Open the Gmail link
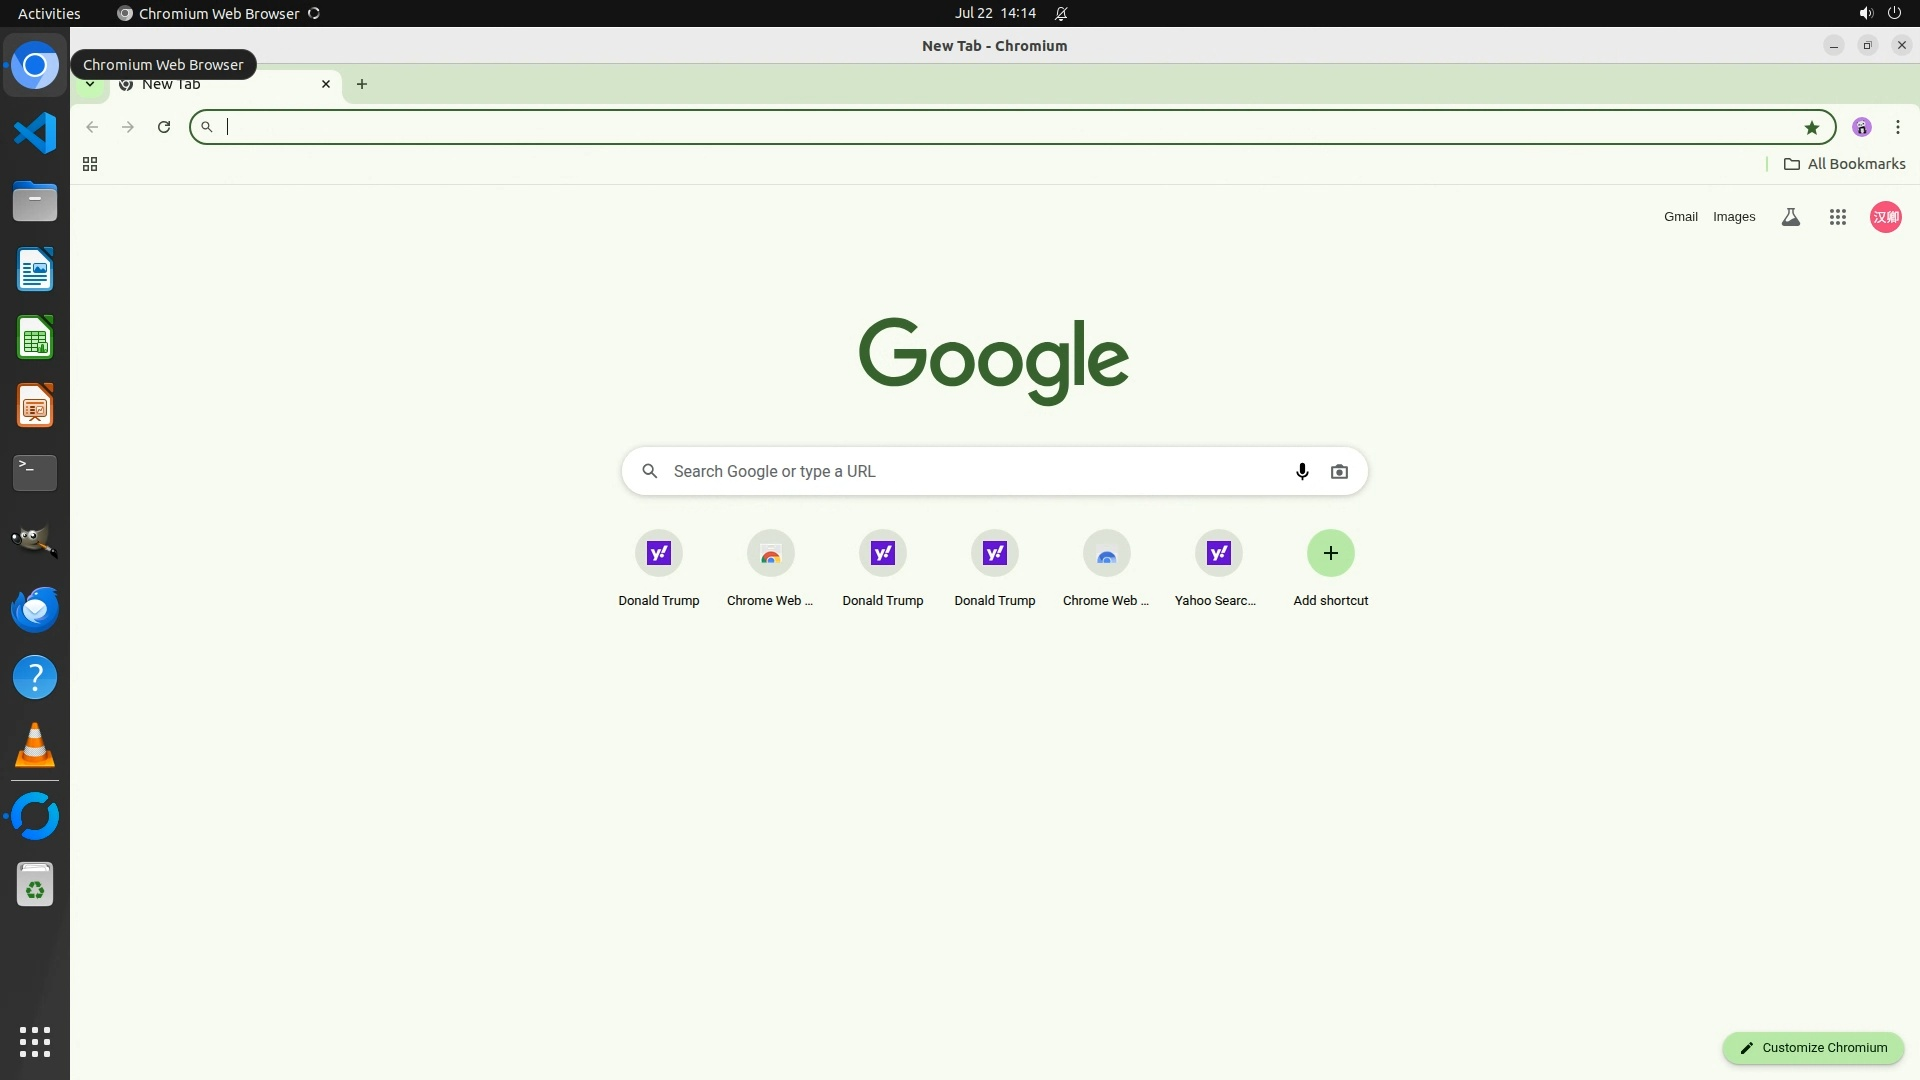Screen dimensions: 1920x1080 coord(1680,217)
